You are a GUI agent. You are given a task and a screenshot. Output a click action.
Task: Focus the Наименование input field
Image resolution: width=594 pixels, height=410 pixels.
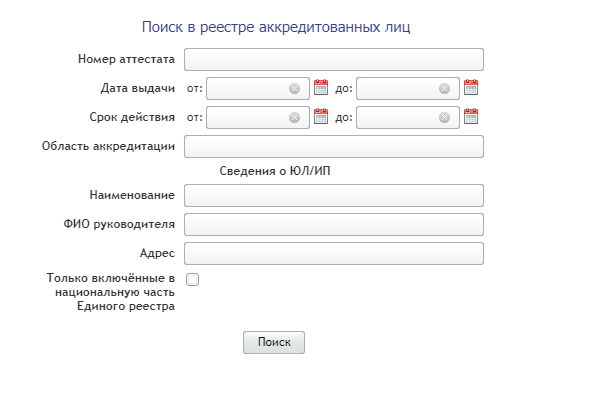tap(334, 196)
